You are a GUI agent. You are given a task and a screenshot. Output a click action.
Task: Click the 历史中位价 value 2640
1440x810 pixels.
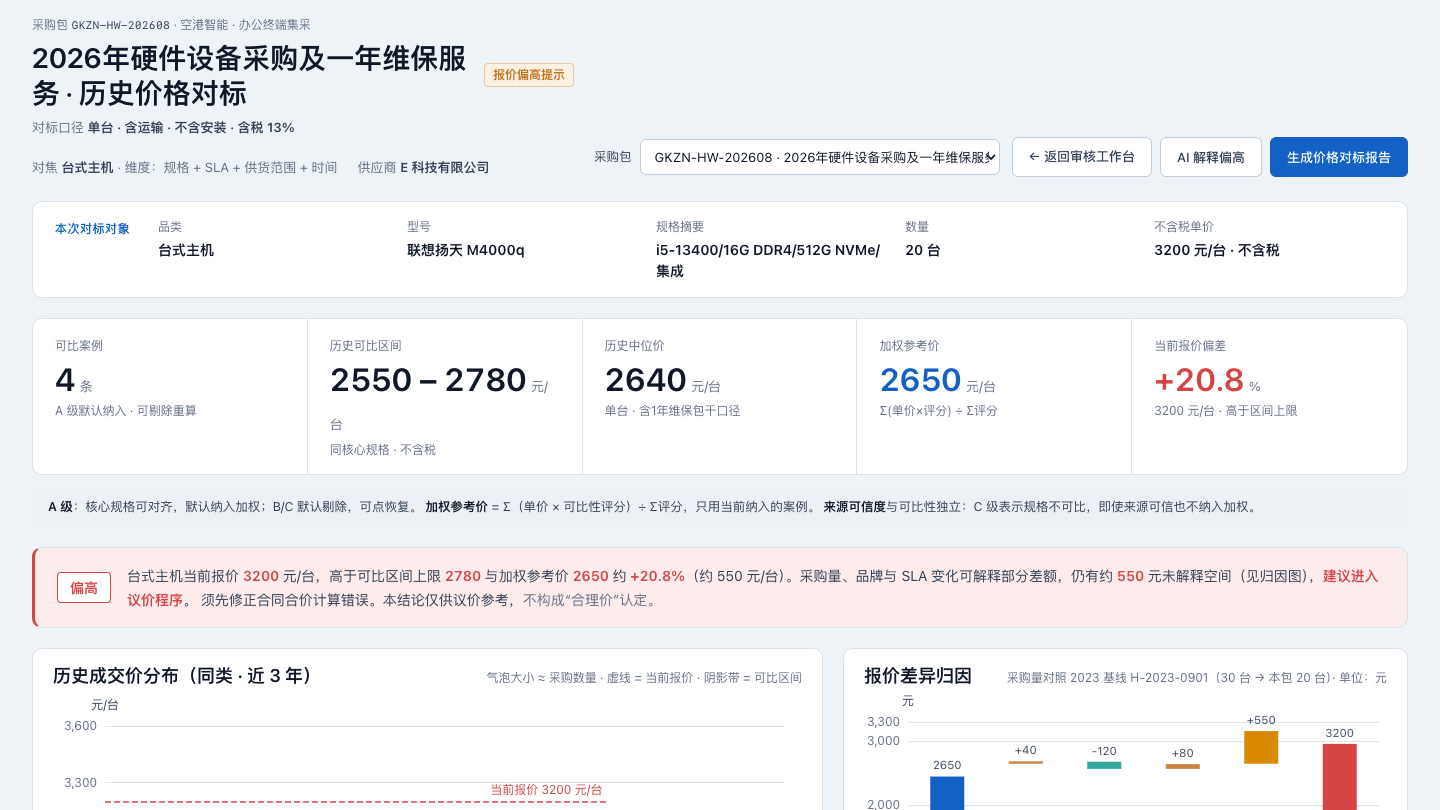[x=646, y=380]
